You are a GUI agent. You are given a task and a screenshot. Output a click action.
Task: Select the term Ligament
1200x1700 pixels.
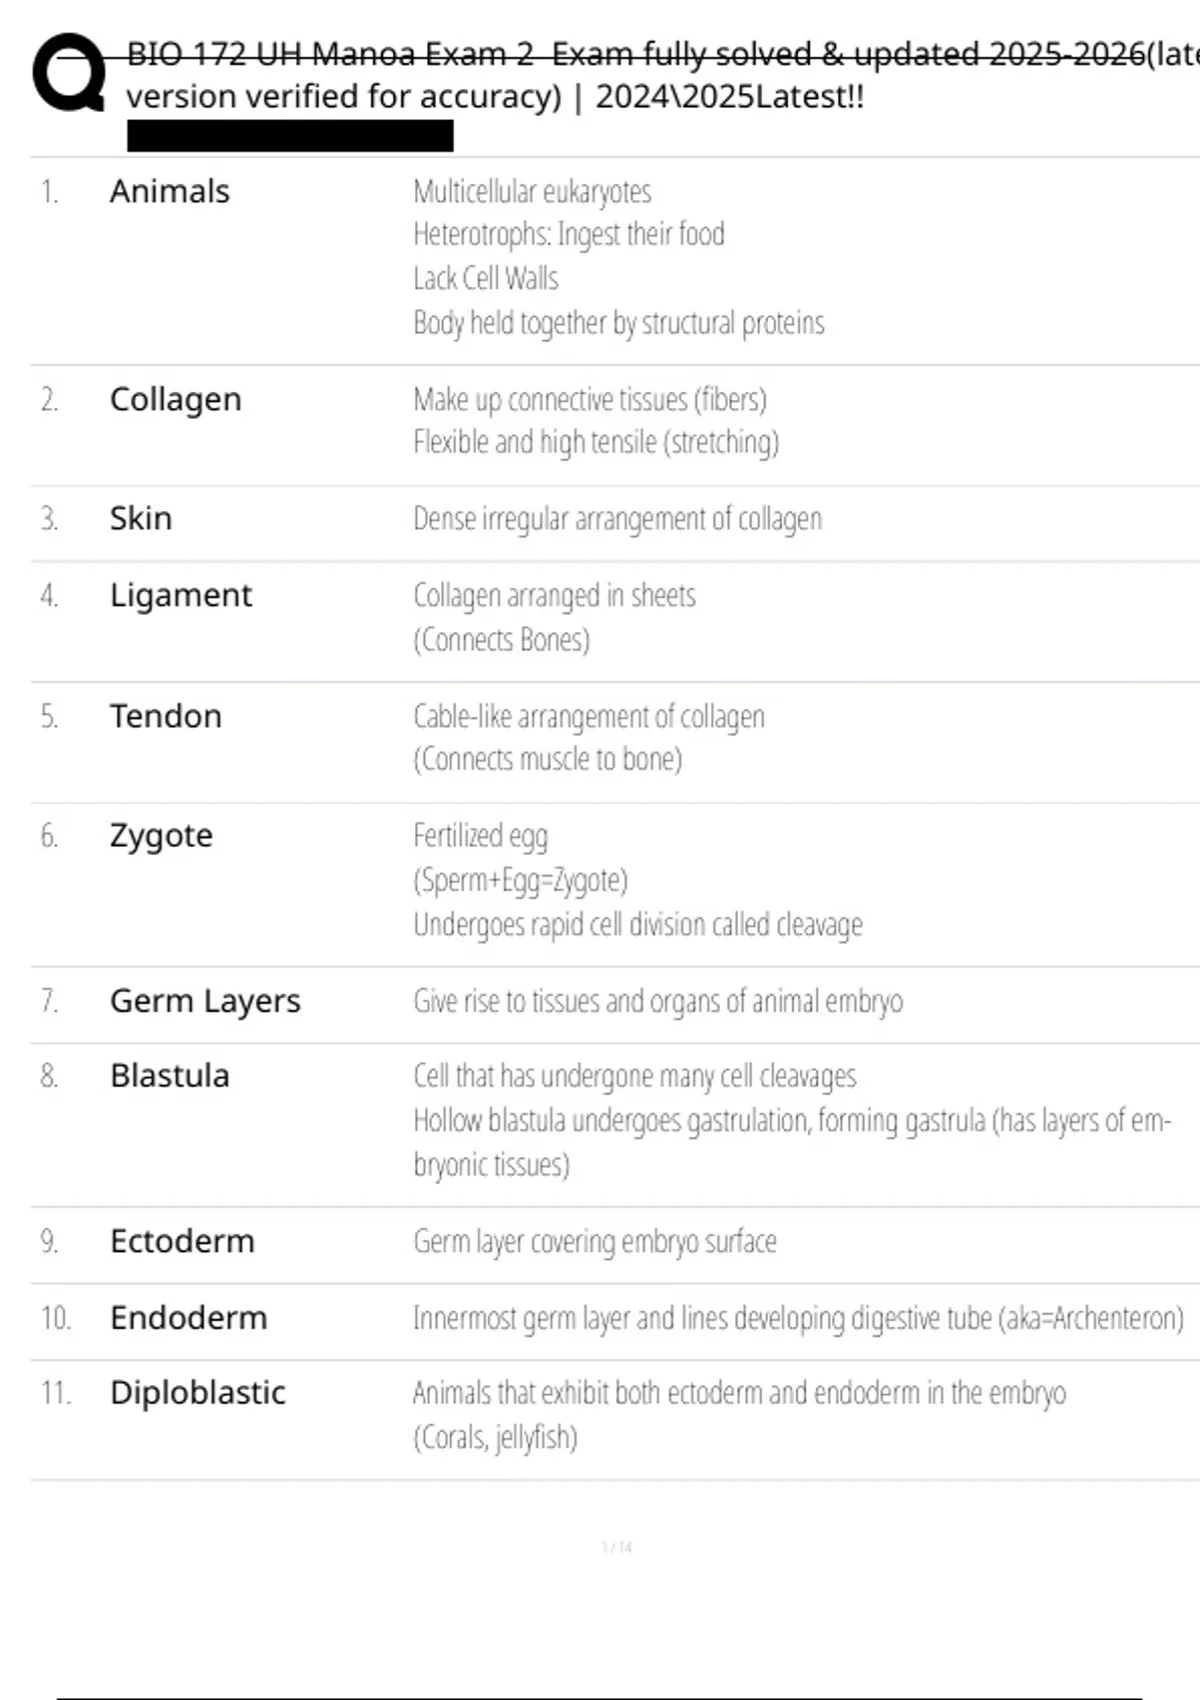point(180,595)
